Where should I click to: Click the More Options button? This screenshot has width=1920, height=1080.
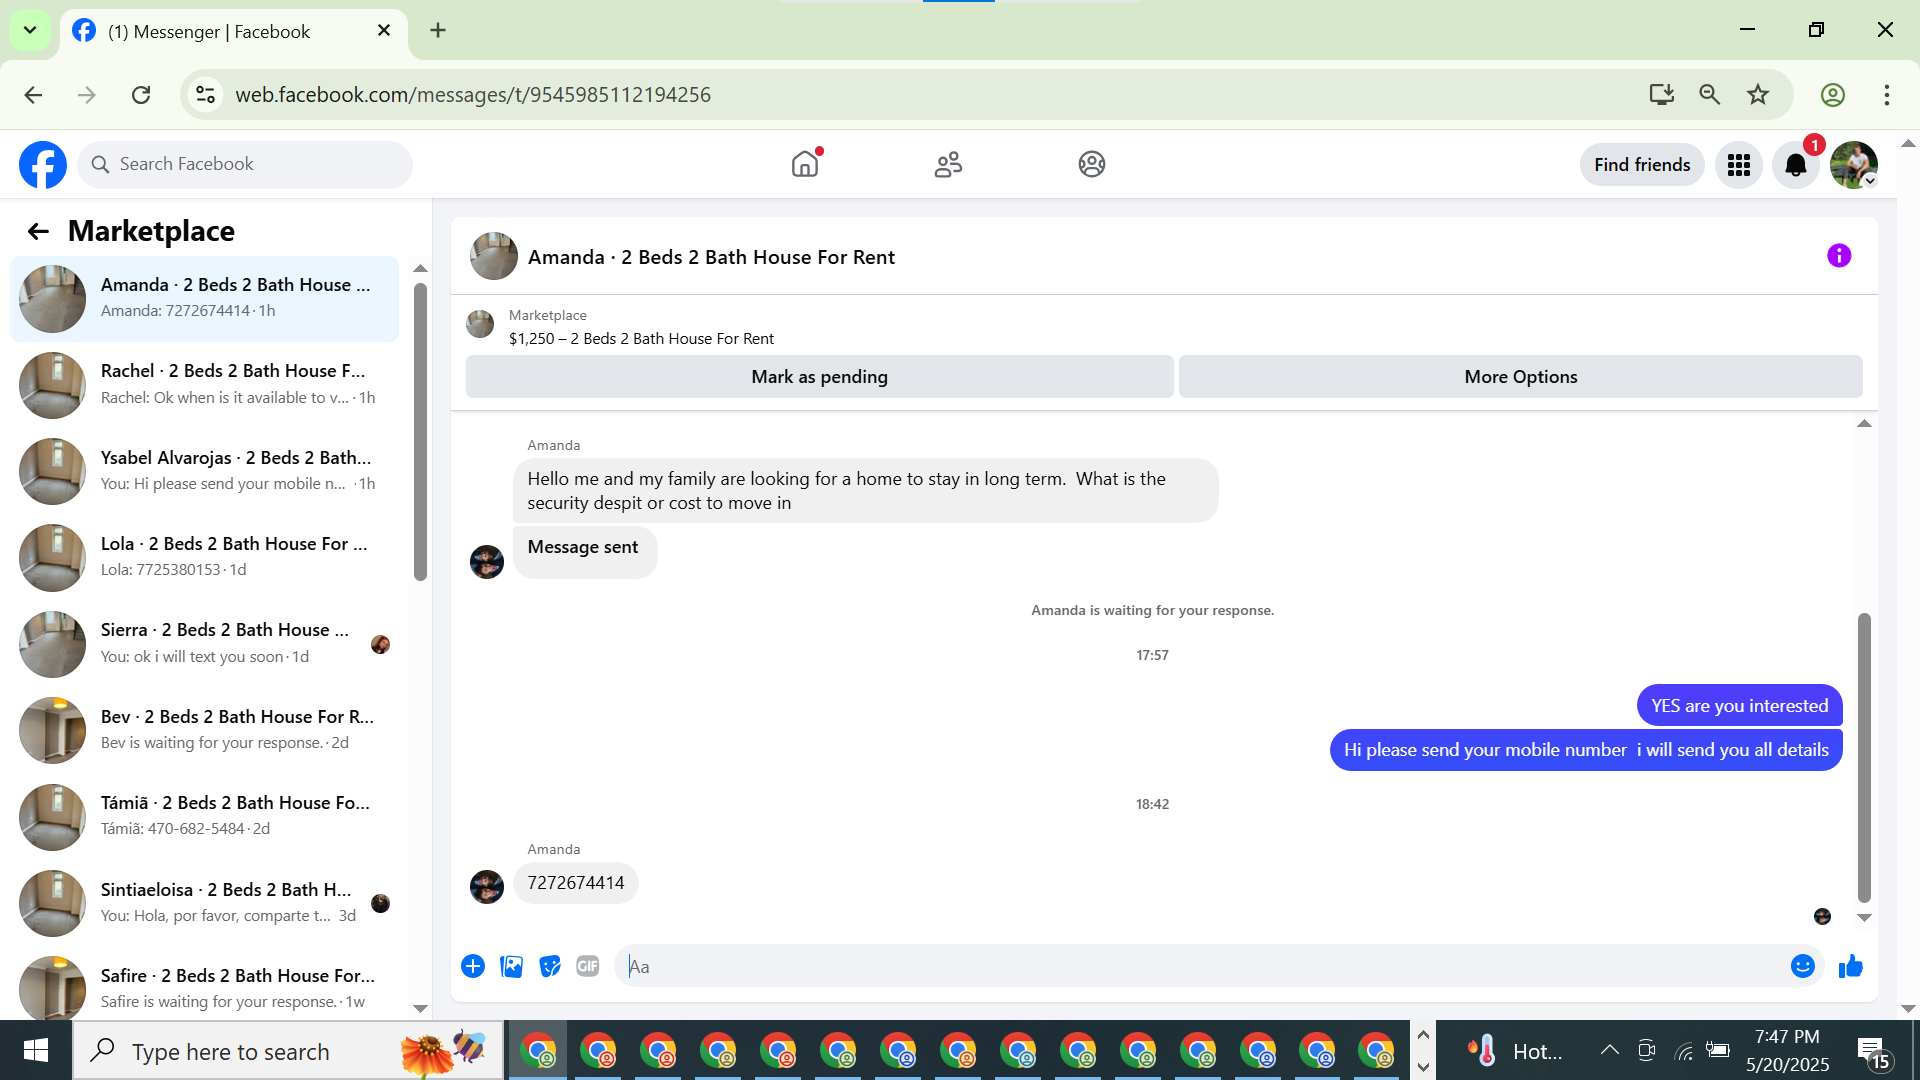tap(1520, 377)
